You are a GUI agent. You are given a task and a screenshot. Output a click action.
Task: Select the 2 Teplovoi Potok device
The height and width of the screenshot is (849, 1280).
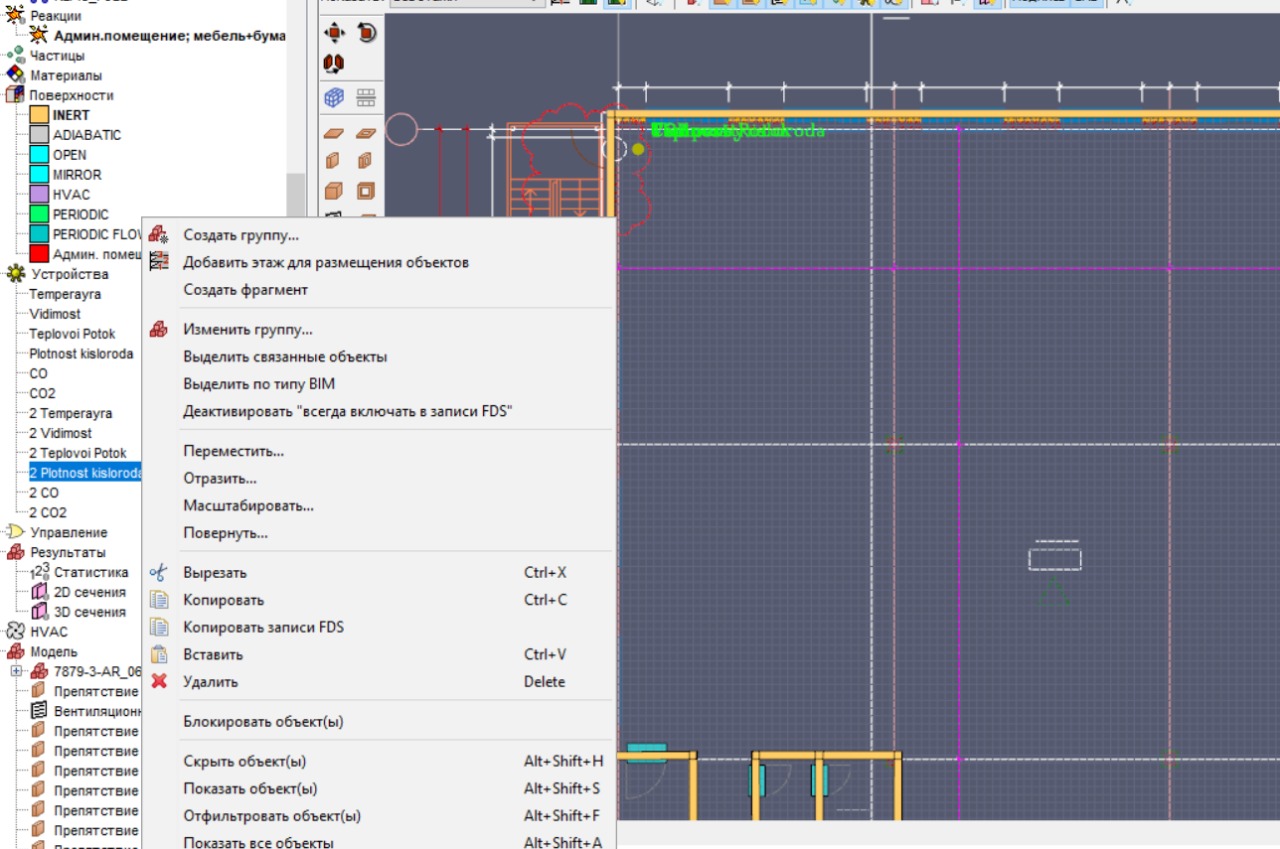click(78, 453)
